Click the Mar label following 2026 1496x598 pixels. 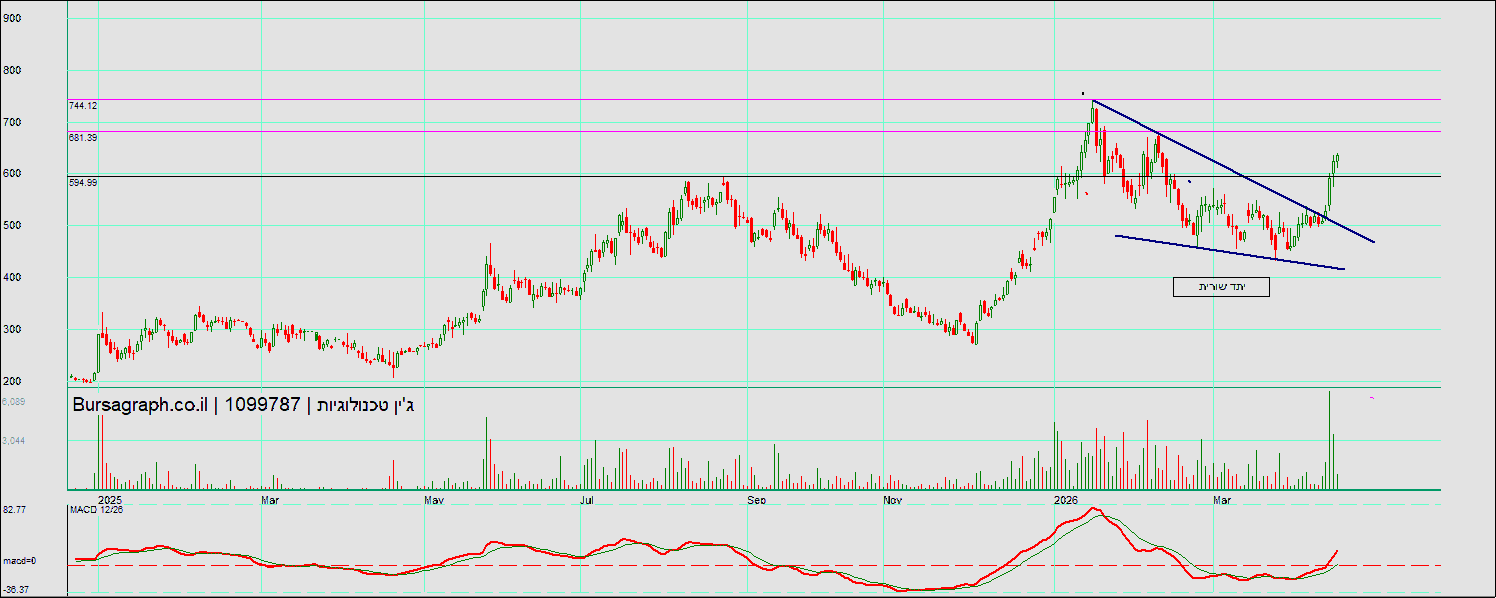(1221, 498)
